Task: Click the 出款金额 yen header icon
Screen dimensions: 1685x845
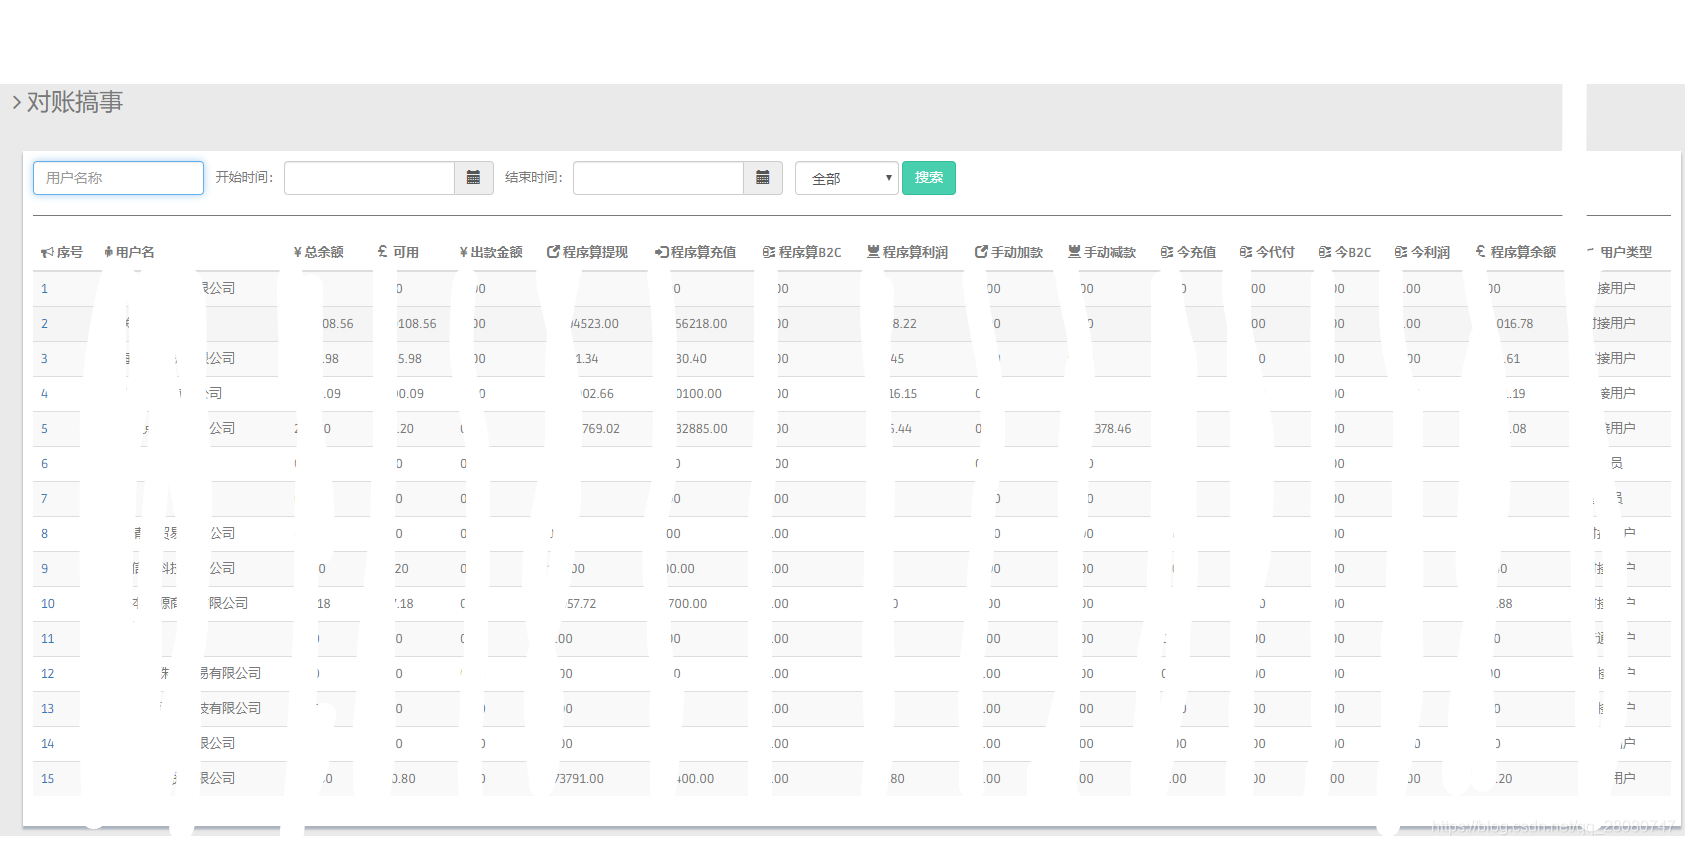Action: point(463,252)
